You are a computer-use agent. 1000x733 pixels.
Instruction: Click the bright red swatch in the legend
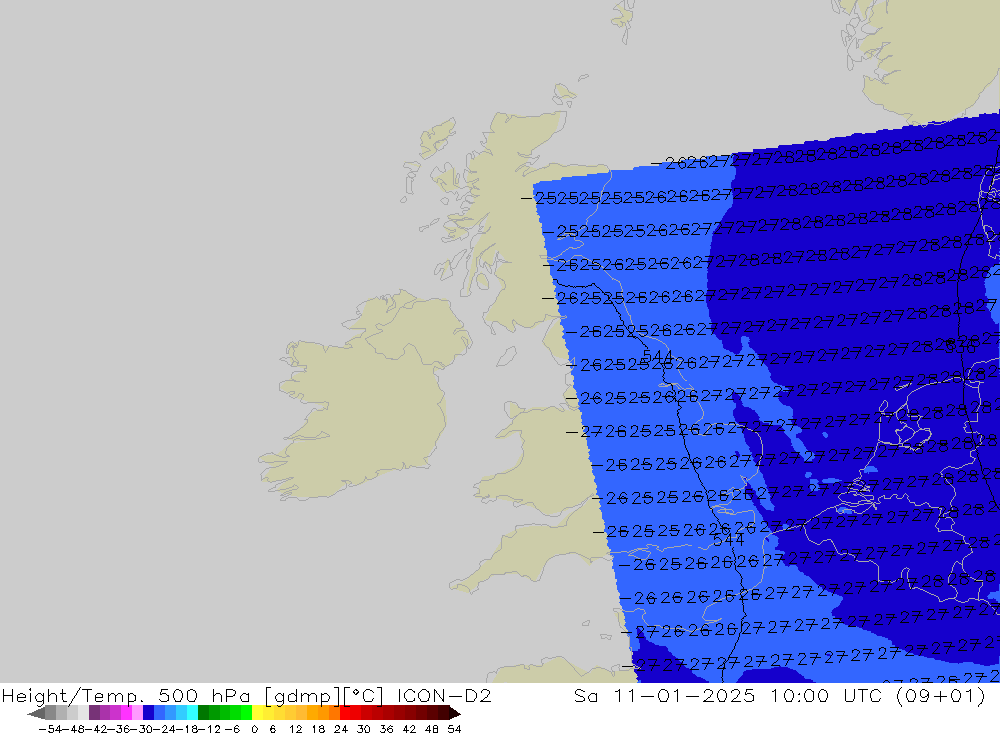click(345, 713)
